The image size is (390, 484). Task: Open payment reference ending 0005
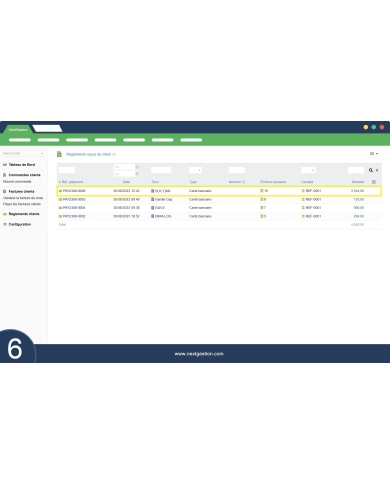point(74,199)
